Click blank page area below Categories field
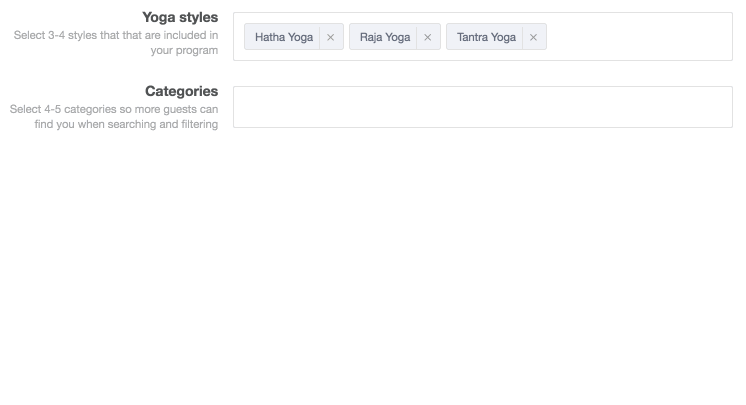Image resolution: width=746 pixels, height=405 pixels. [373, 267]
